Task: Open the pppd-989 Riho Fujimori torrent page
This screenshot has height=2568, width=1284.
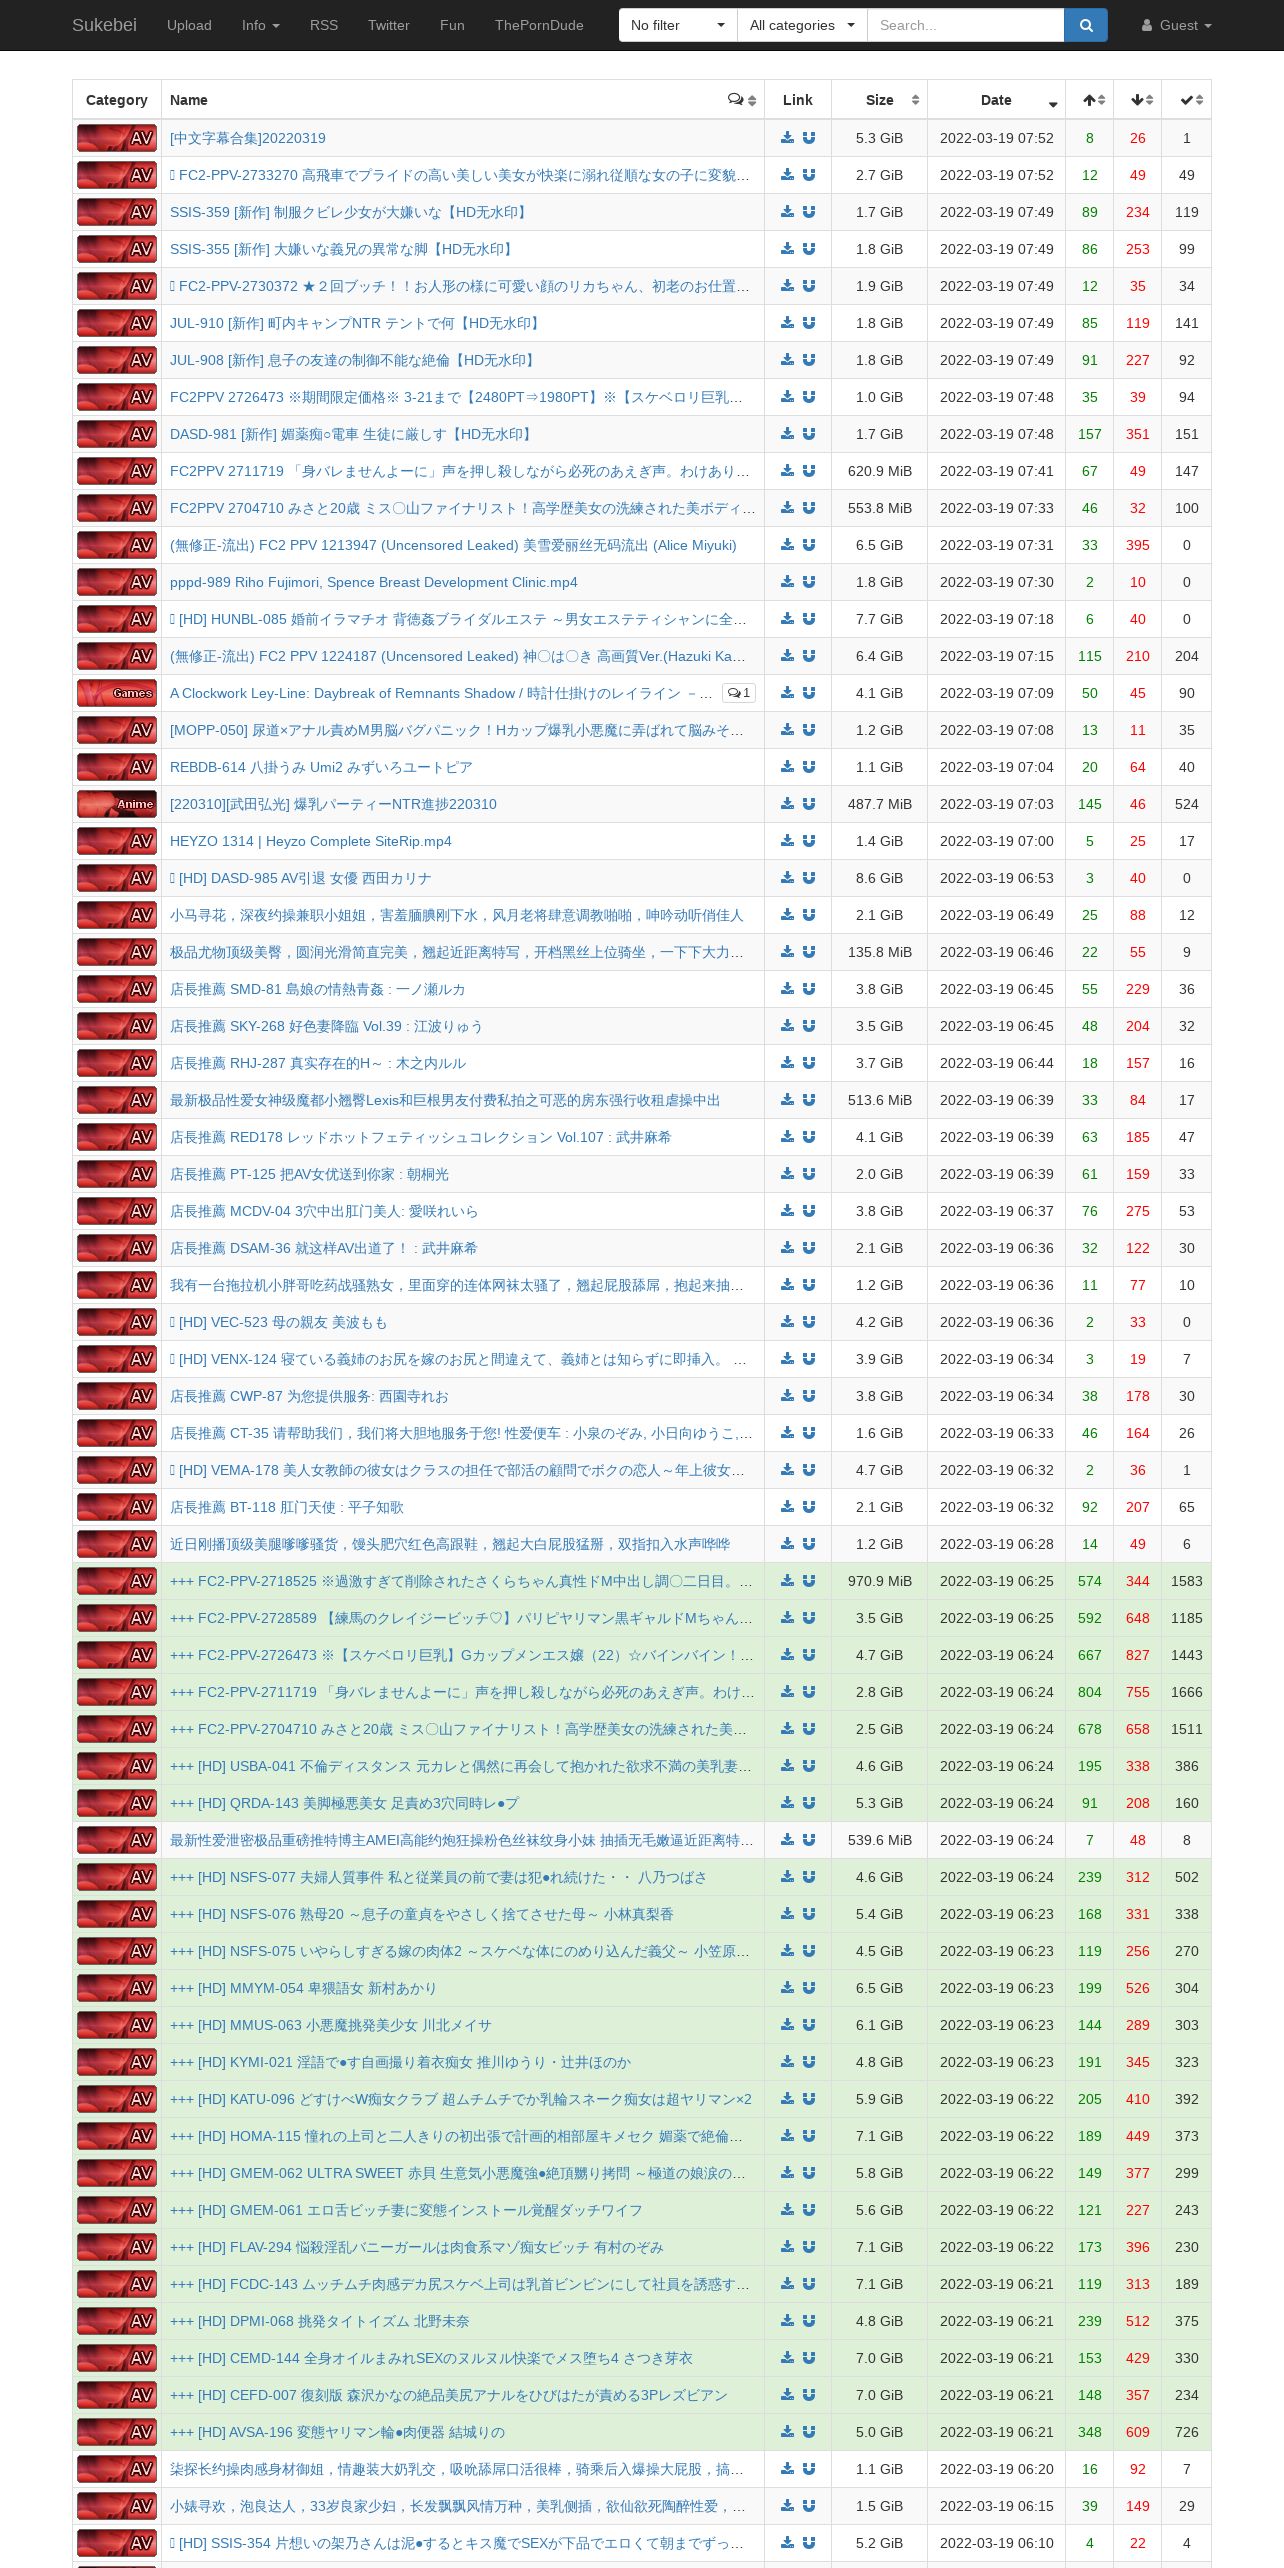Action: [x=373, y=582]
